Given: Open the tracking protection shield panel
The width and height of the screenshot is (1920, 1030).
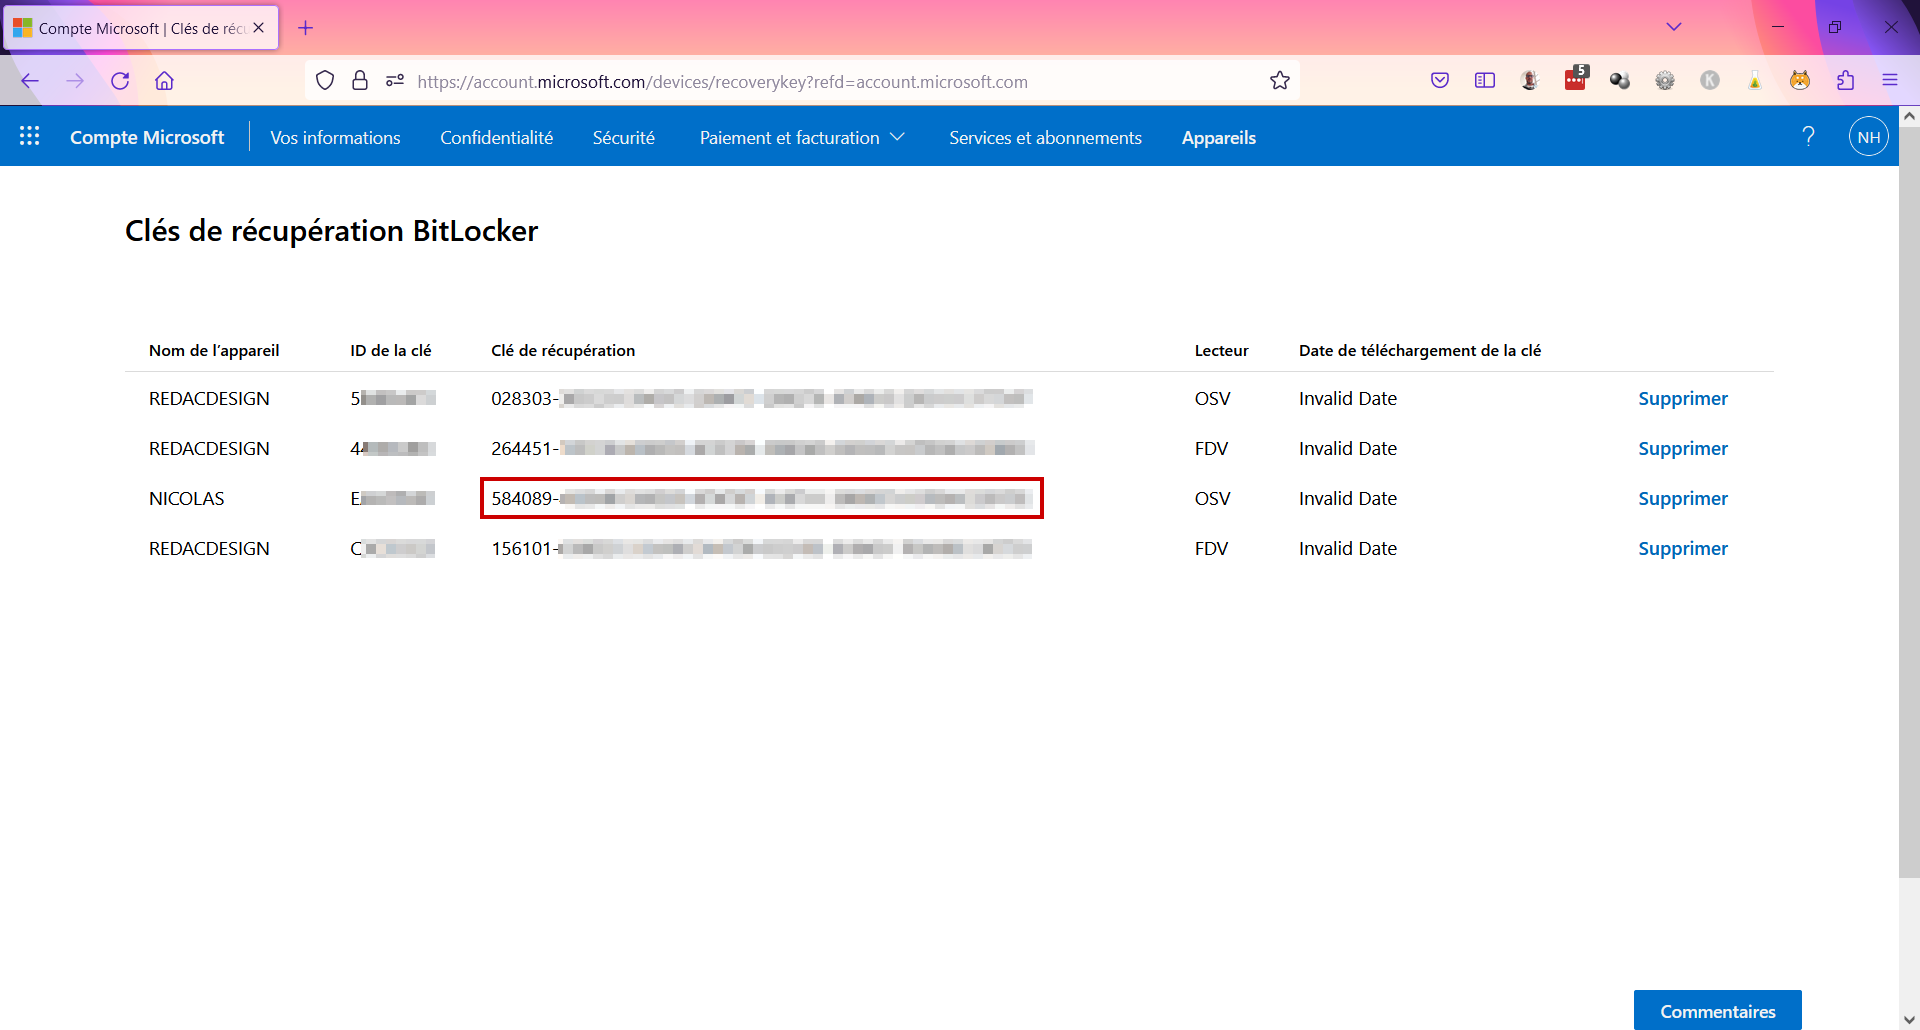Looking at the screenshot, I should (x=325, y=81).
